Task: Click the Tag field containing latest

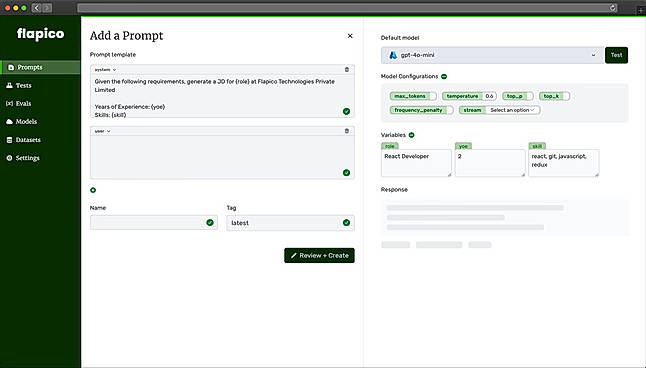Action: (290, 223)
